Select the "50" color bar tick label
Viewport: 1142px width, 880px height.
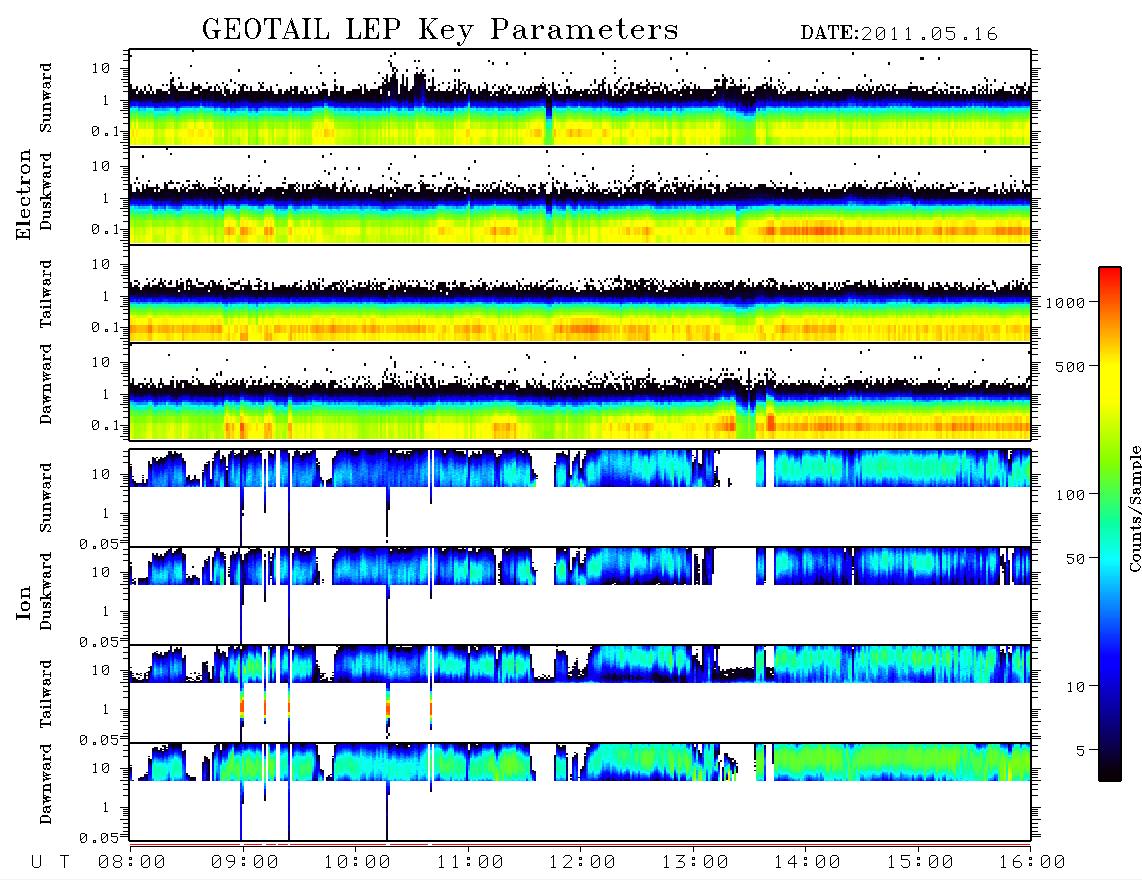[1075, 559]
